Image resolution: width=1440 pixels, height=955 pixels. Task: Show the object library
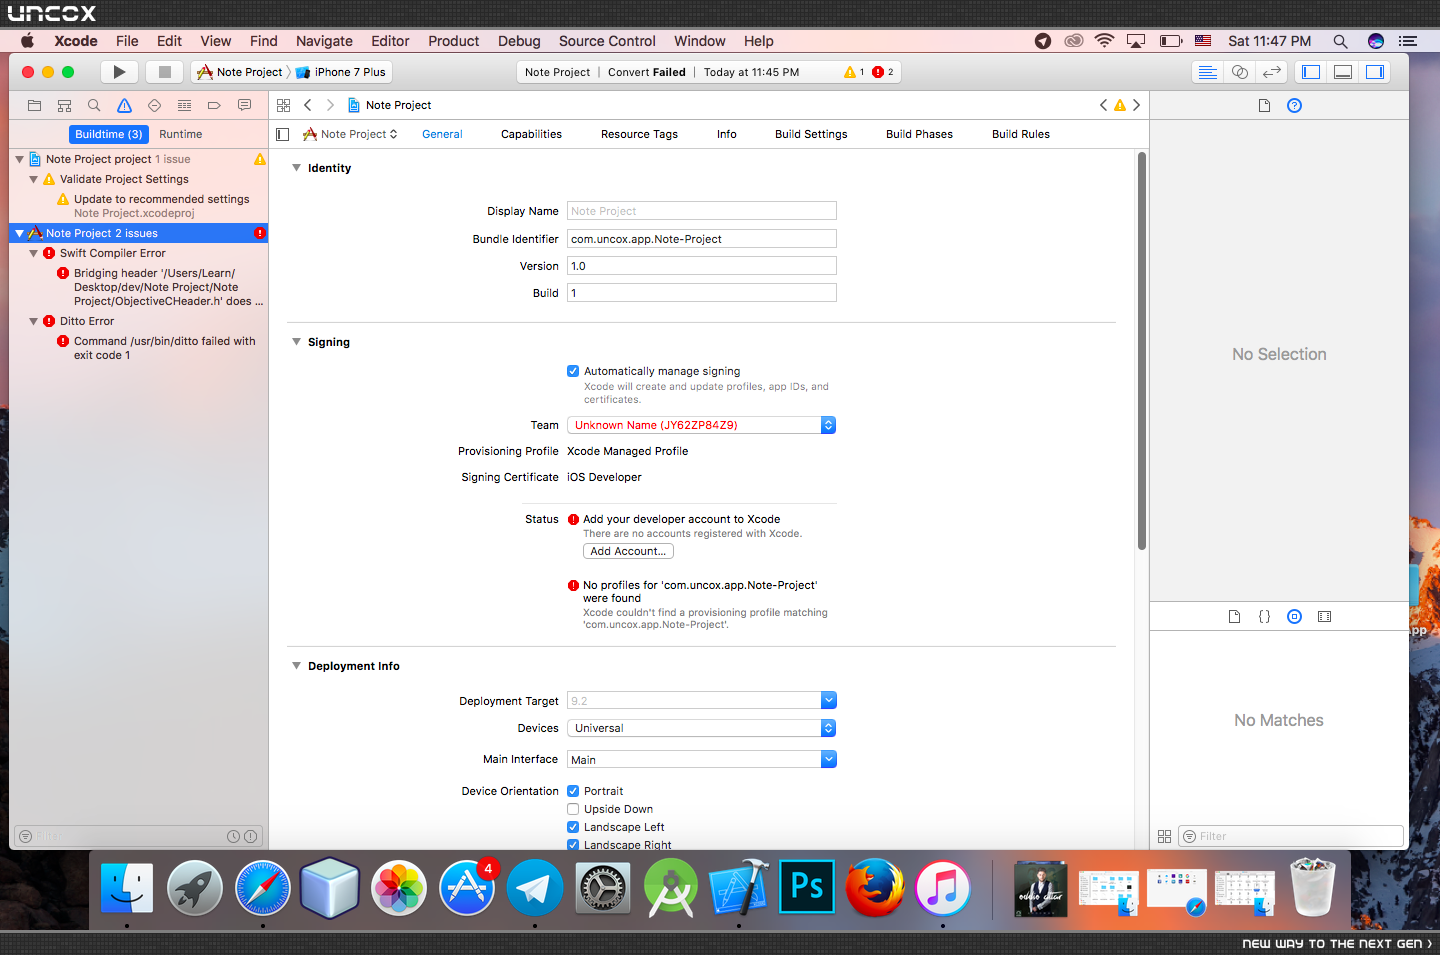1294,617
